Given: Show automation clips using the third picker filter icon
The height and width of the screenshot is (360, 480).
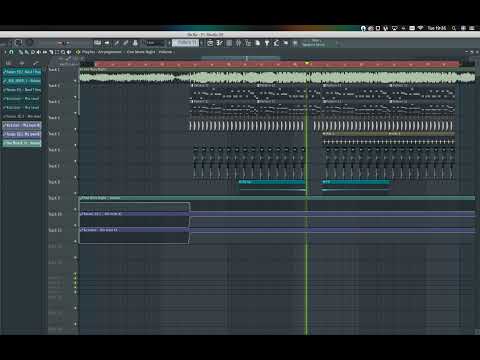Looking at the screenshot, I should pos(35,63).
